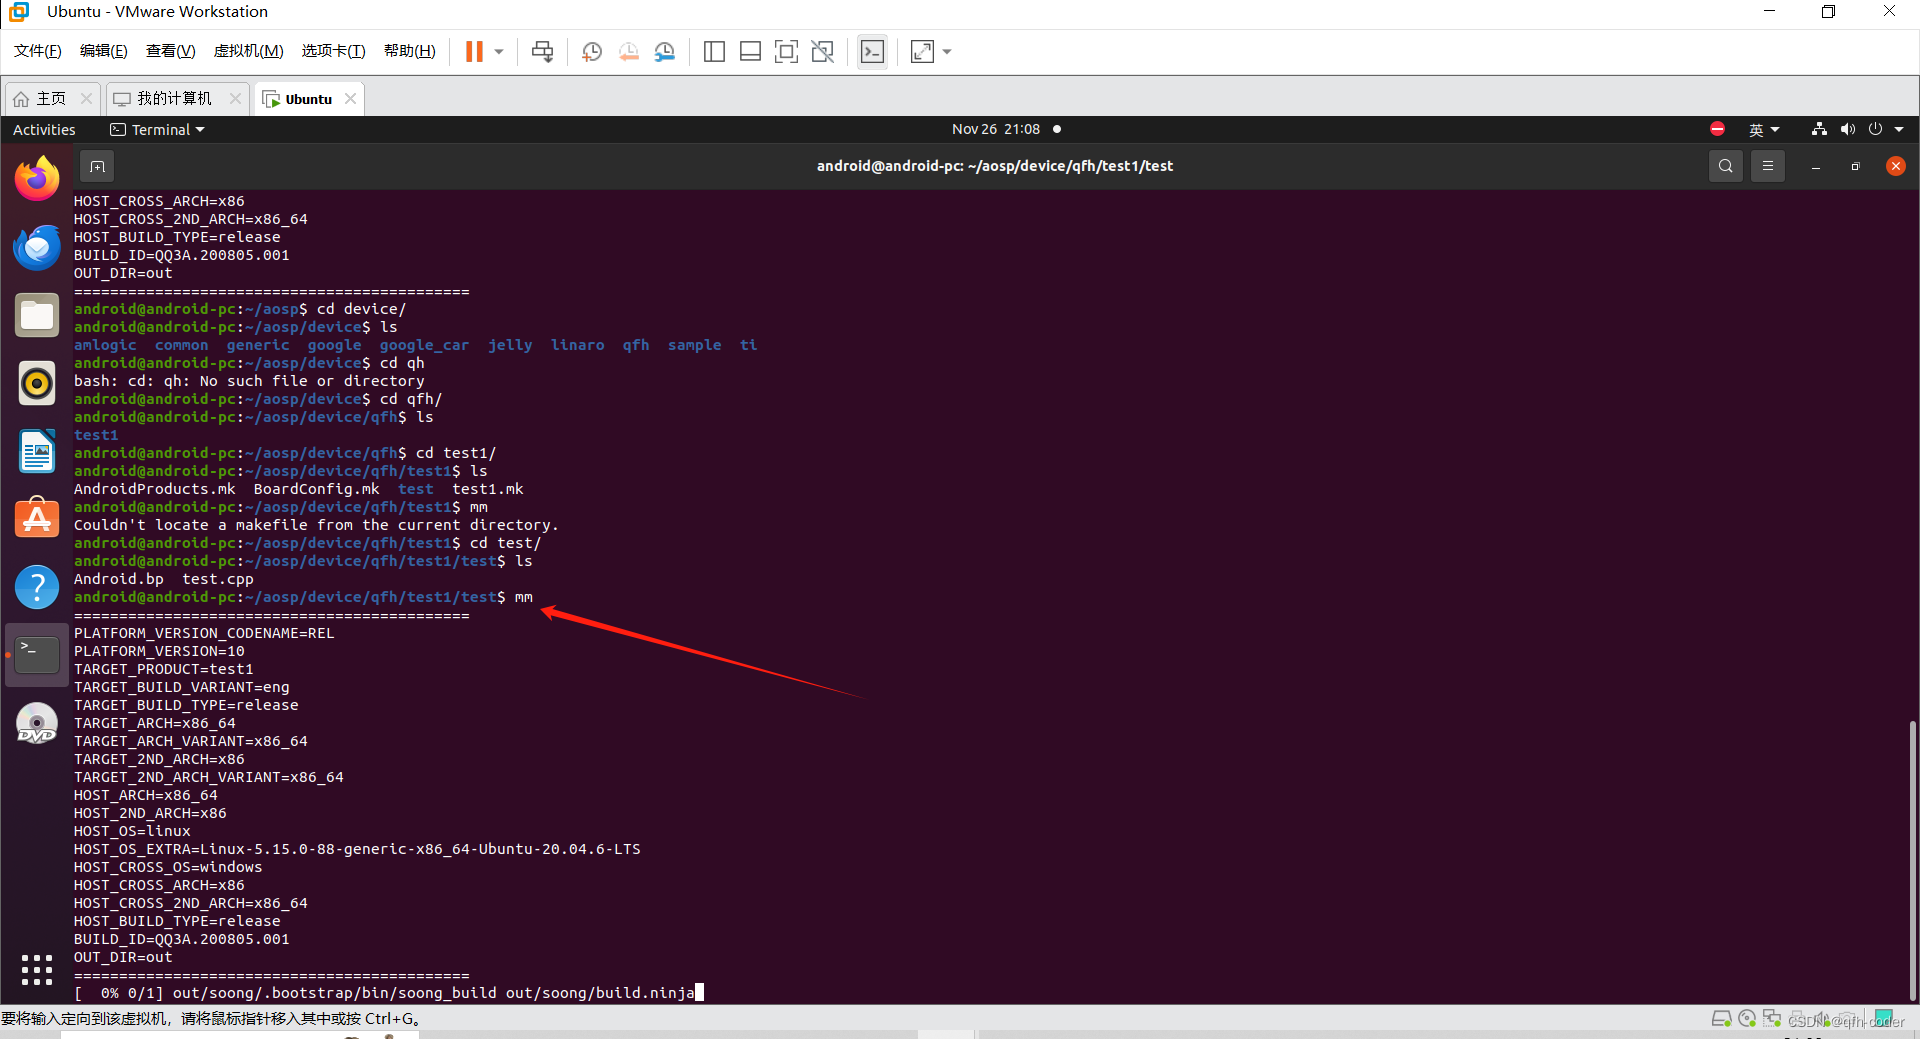
Task: Open the 文件(F) menu
Action: coord(38,51)
